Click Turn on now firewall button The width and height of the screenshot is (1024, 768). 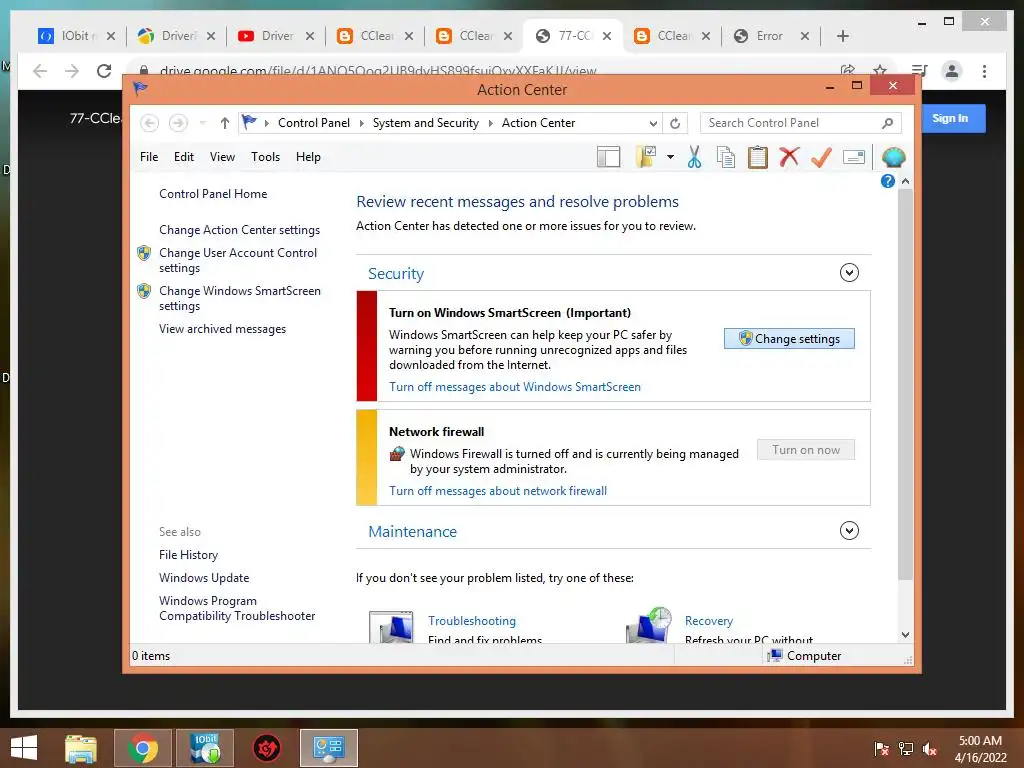(806, 449)
